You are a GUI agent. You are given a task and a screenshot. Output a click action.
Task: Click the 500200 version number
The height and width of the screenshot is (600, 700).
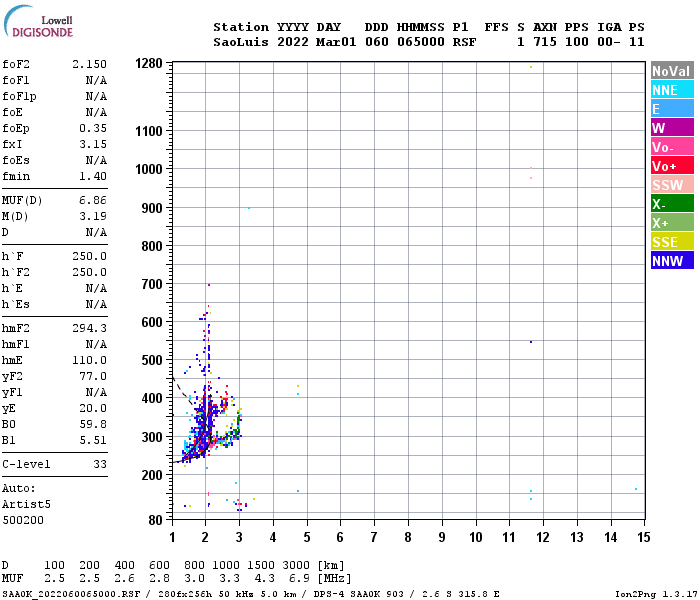[x=23, y=521]
